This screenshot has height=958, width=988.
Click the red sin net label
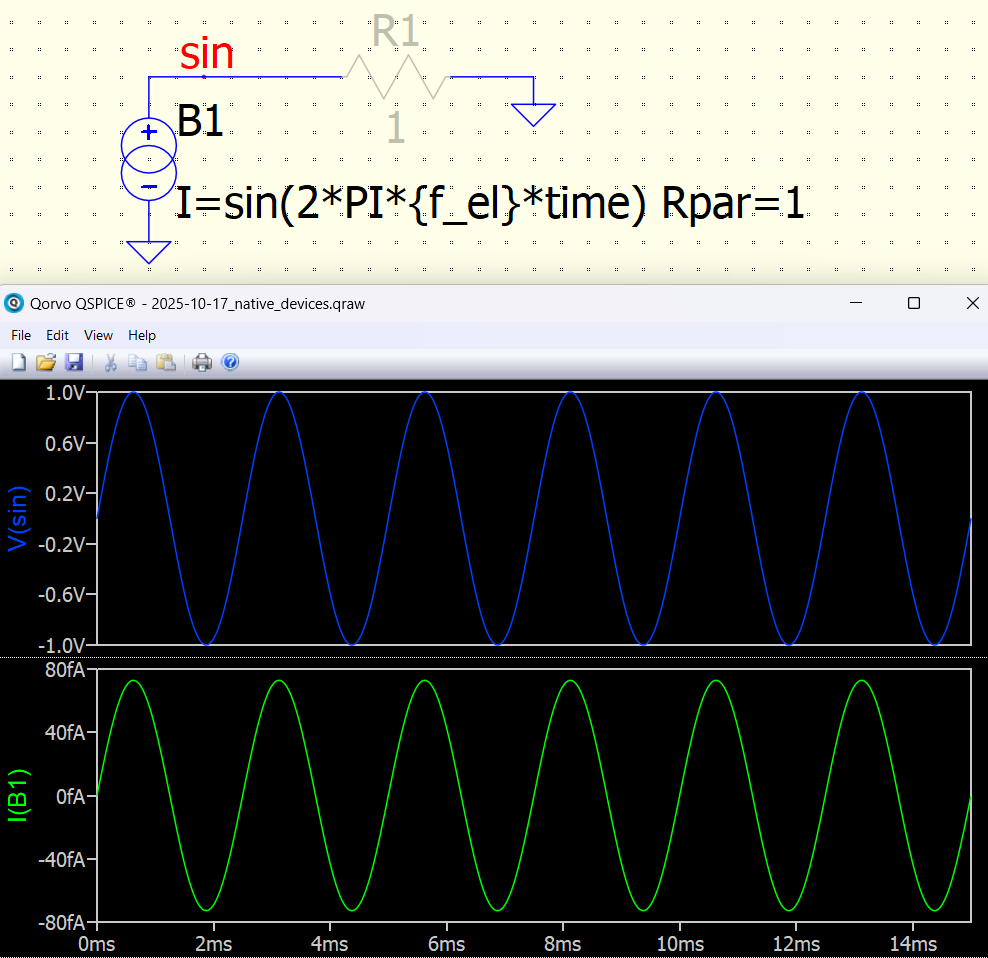coord(207,54)
